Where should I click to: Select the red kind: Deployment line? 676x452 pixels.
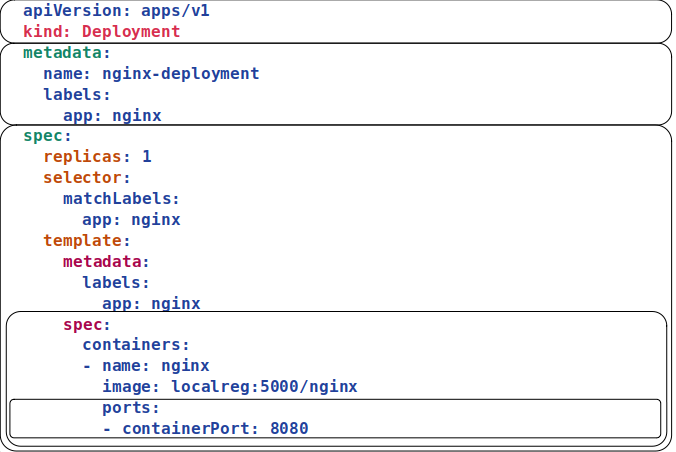point(101,32)
